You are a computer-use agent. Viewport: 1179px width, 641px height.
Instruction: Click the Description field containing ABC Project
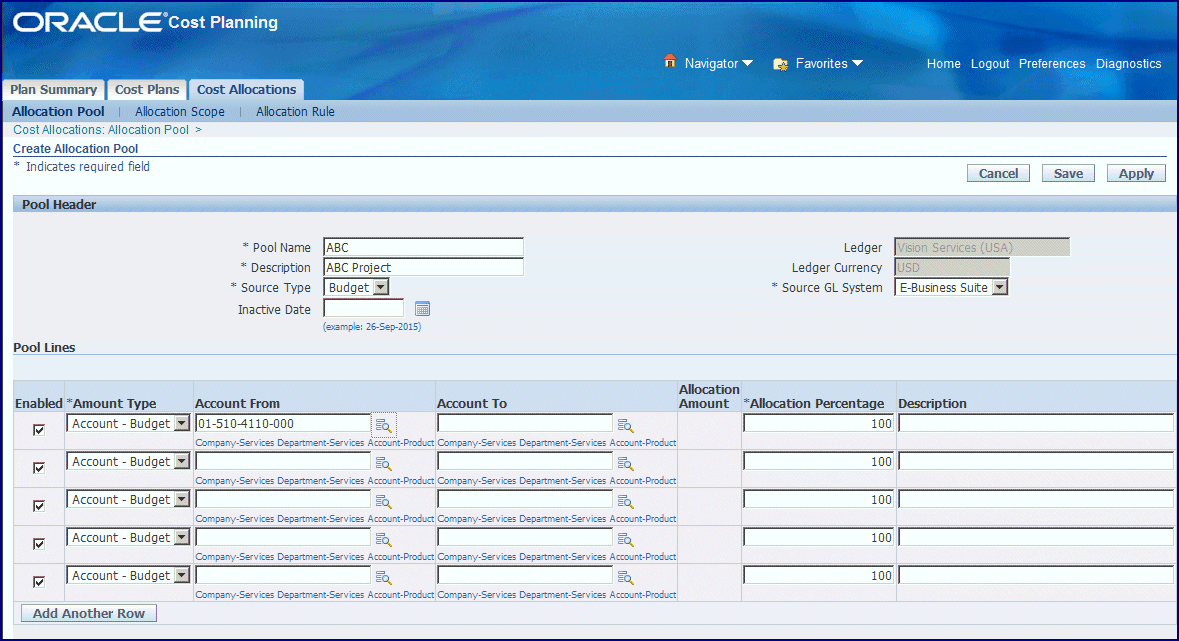click(423, 267)
